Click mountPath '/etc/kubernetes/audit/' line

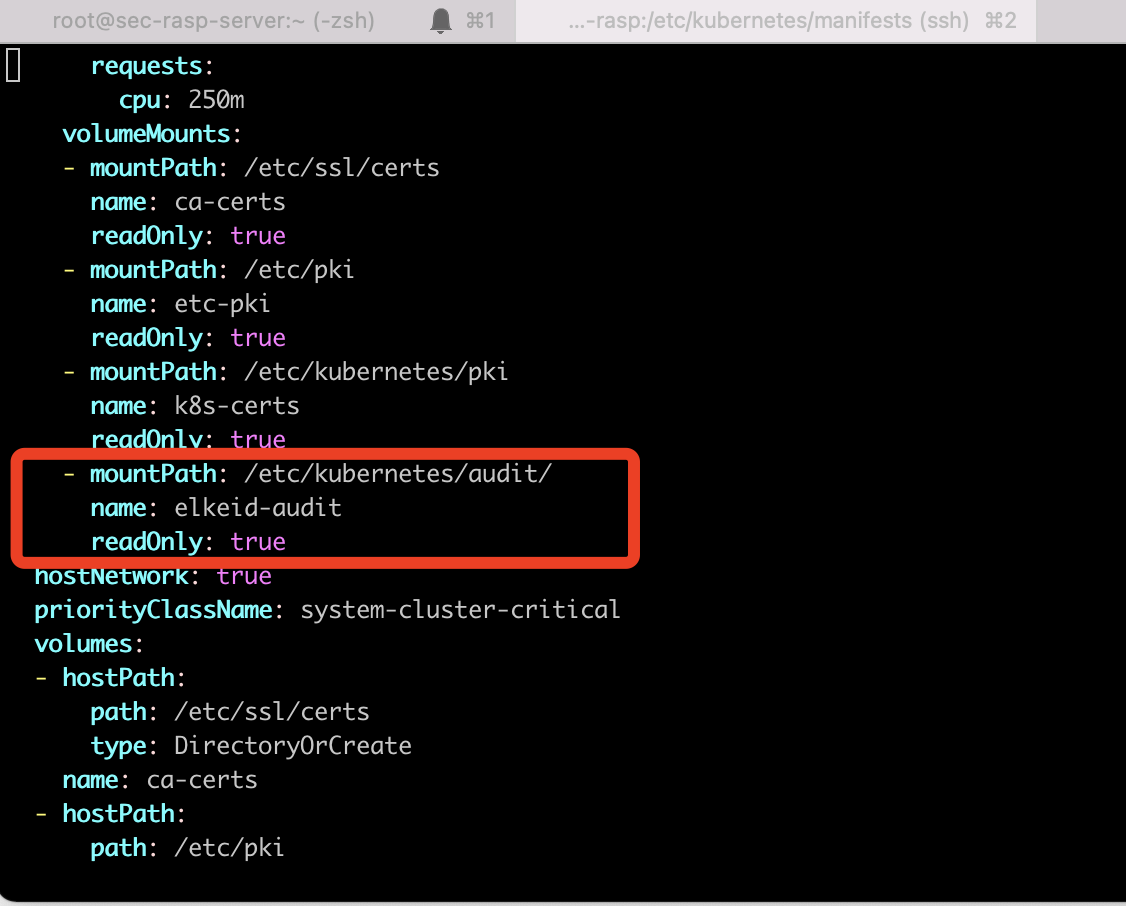[x=307, y=474]
